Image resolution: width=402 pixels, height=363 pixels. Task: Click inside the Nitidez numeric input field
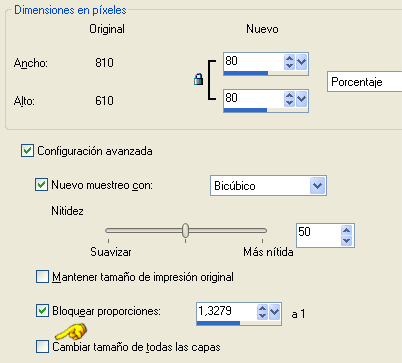point(318,235)
